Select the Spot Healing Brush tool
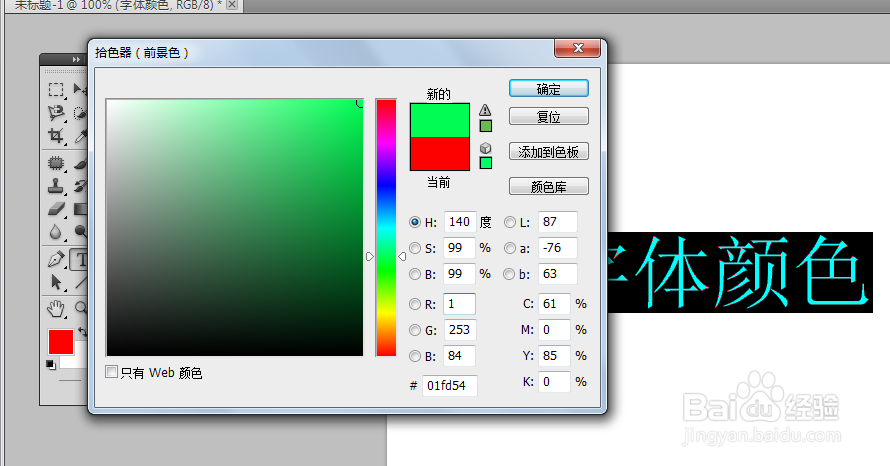Screen dimensions: 890x466 [x=56, y=163]
